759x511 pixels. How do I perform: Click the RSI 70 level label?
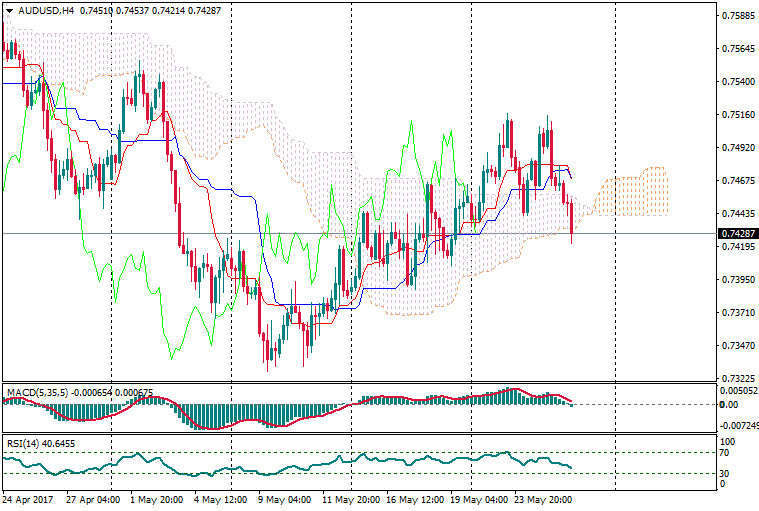(726, 453)
